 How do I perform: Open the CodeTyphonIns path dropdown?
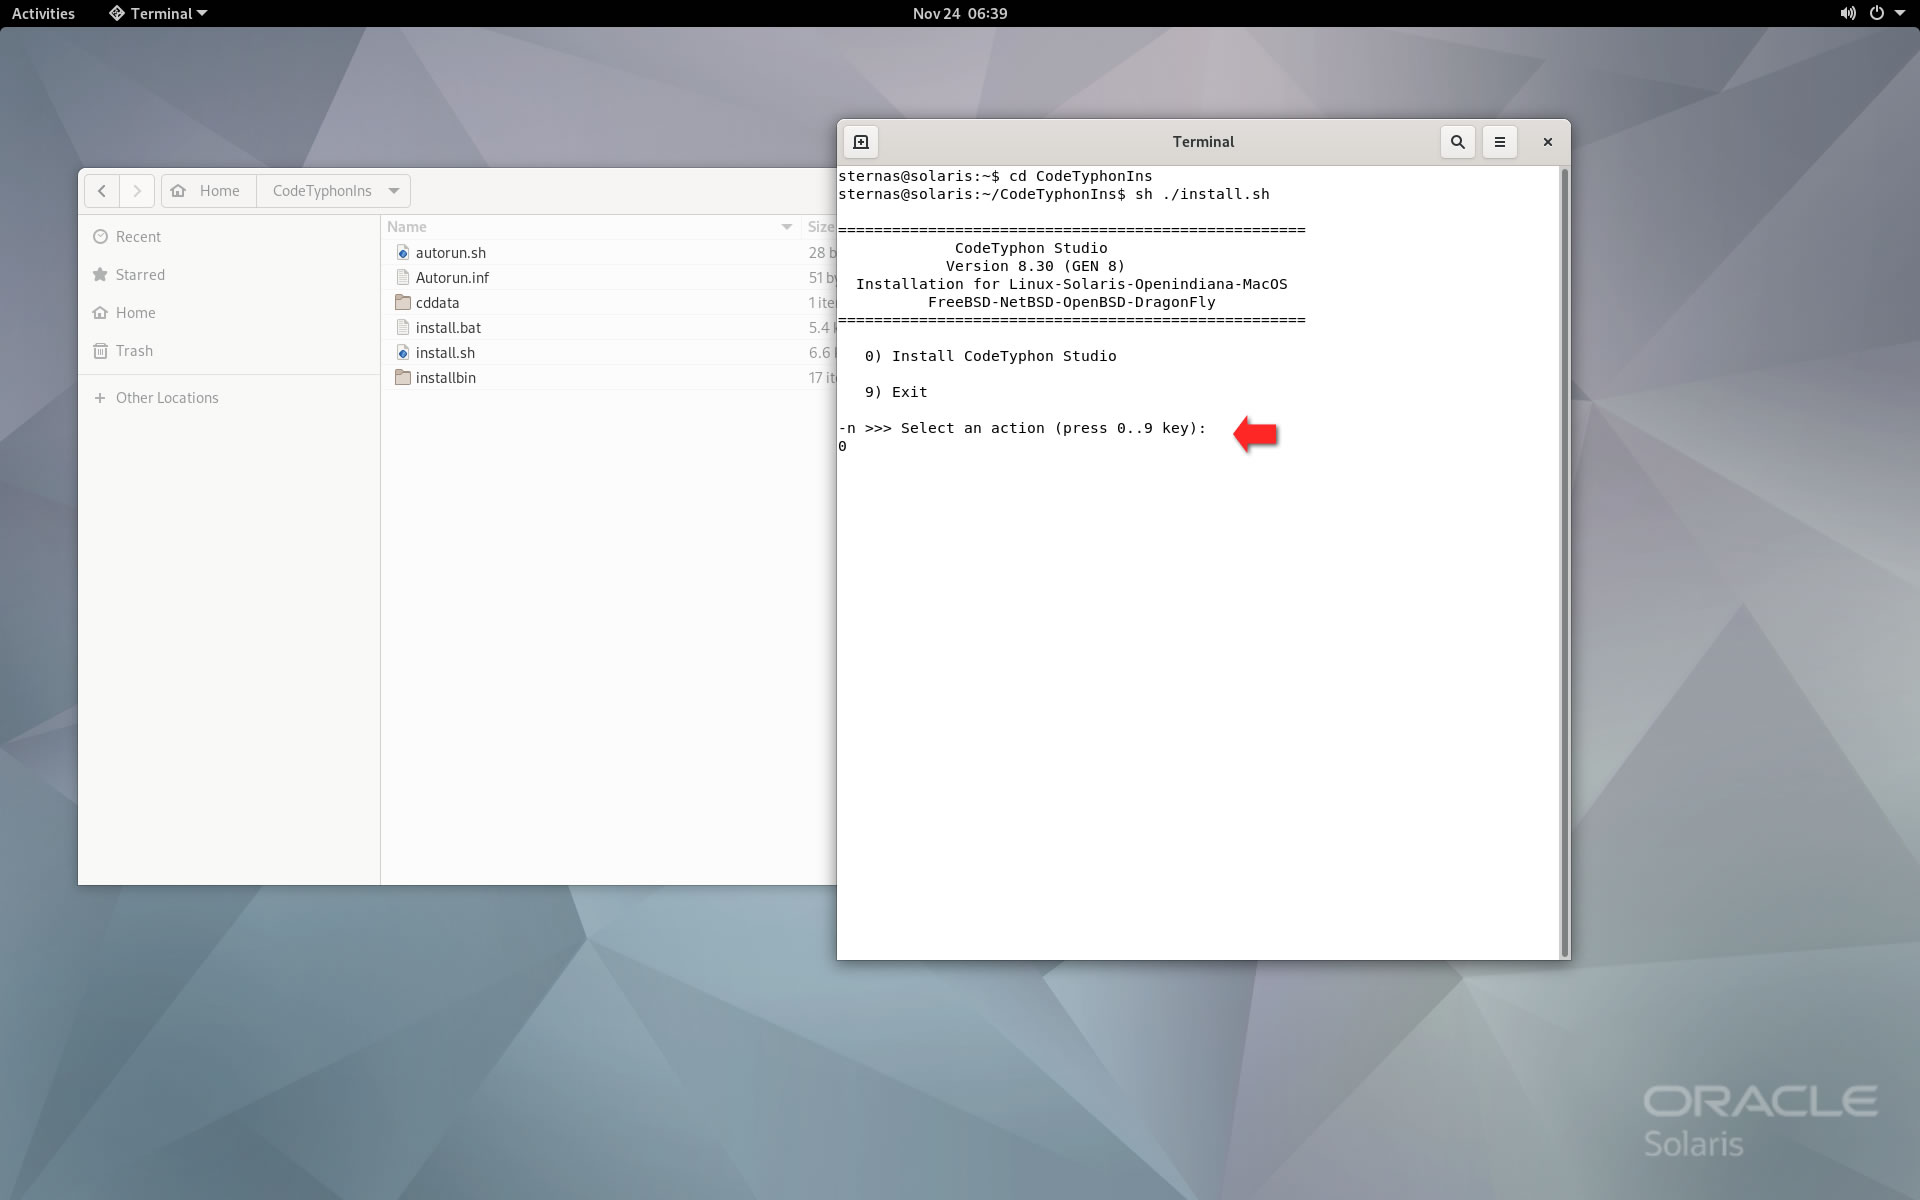[393, 191]
